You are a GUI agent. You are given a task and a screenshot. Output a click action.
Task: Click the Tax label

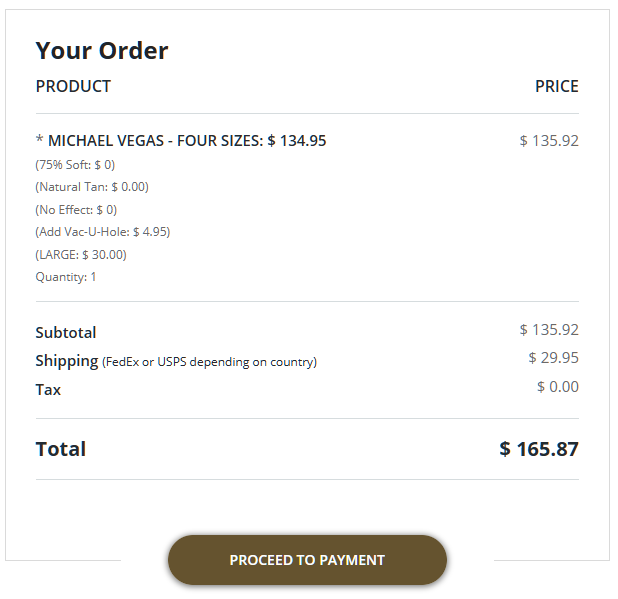pyautogui.click(x=48, y=390)
